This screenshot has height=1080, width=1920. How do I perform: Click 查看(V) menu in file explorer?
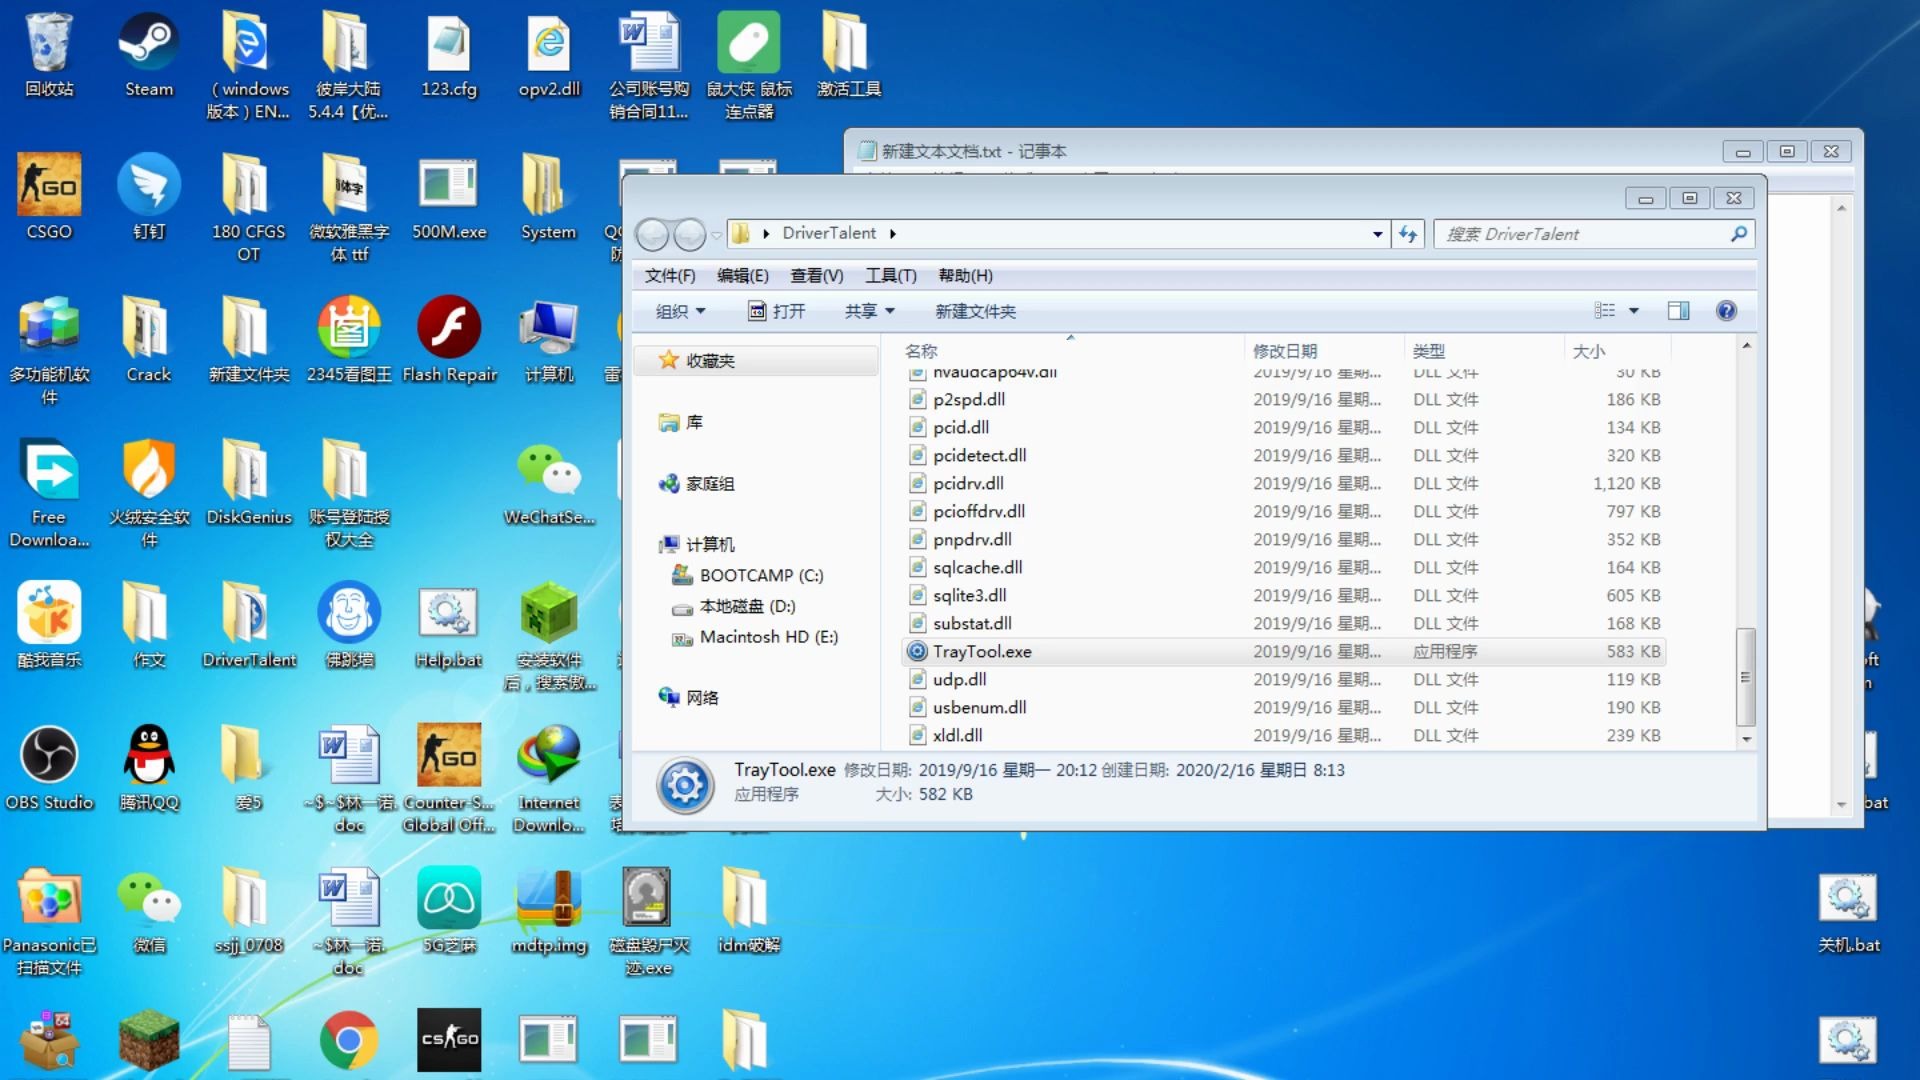coord(814,274)
